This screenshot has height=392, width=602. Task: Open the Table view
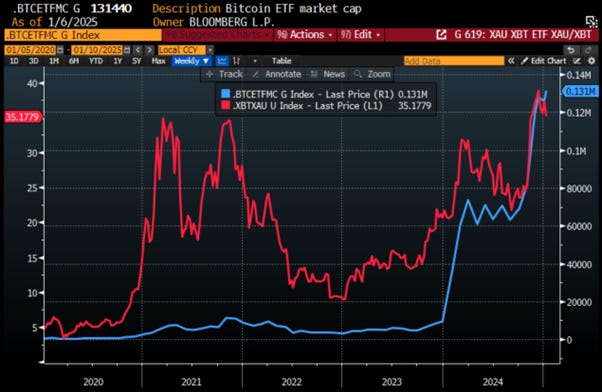coord(281,61)
